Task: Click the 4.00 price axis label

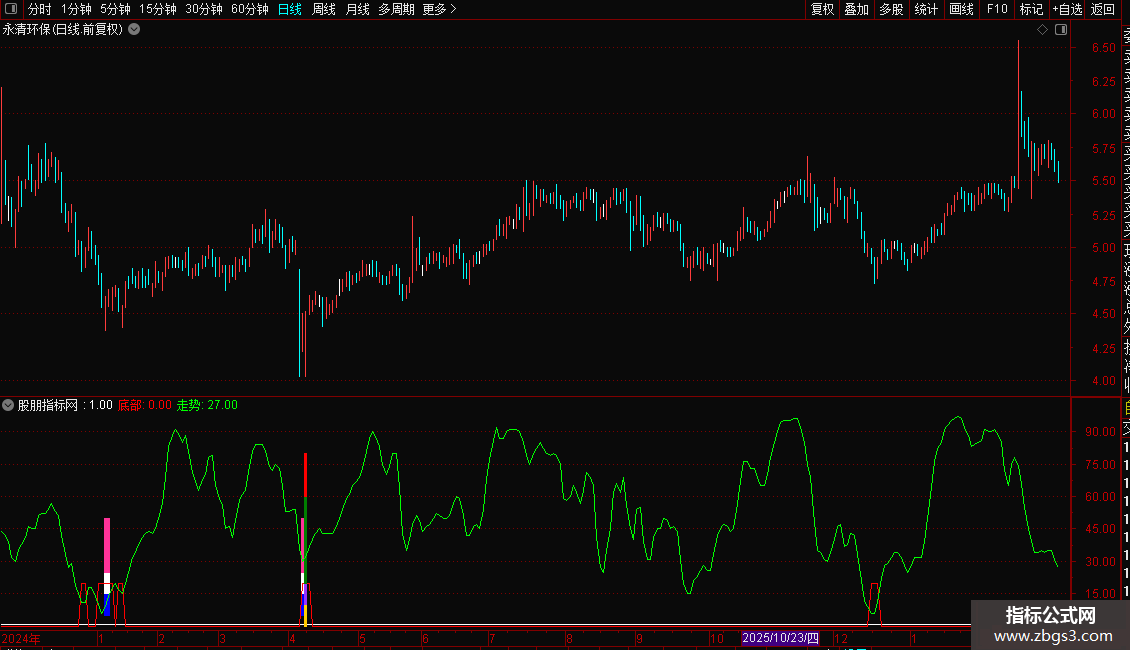Action: [1103, 380]
